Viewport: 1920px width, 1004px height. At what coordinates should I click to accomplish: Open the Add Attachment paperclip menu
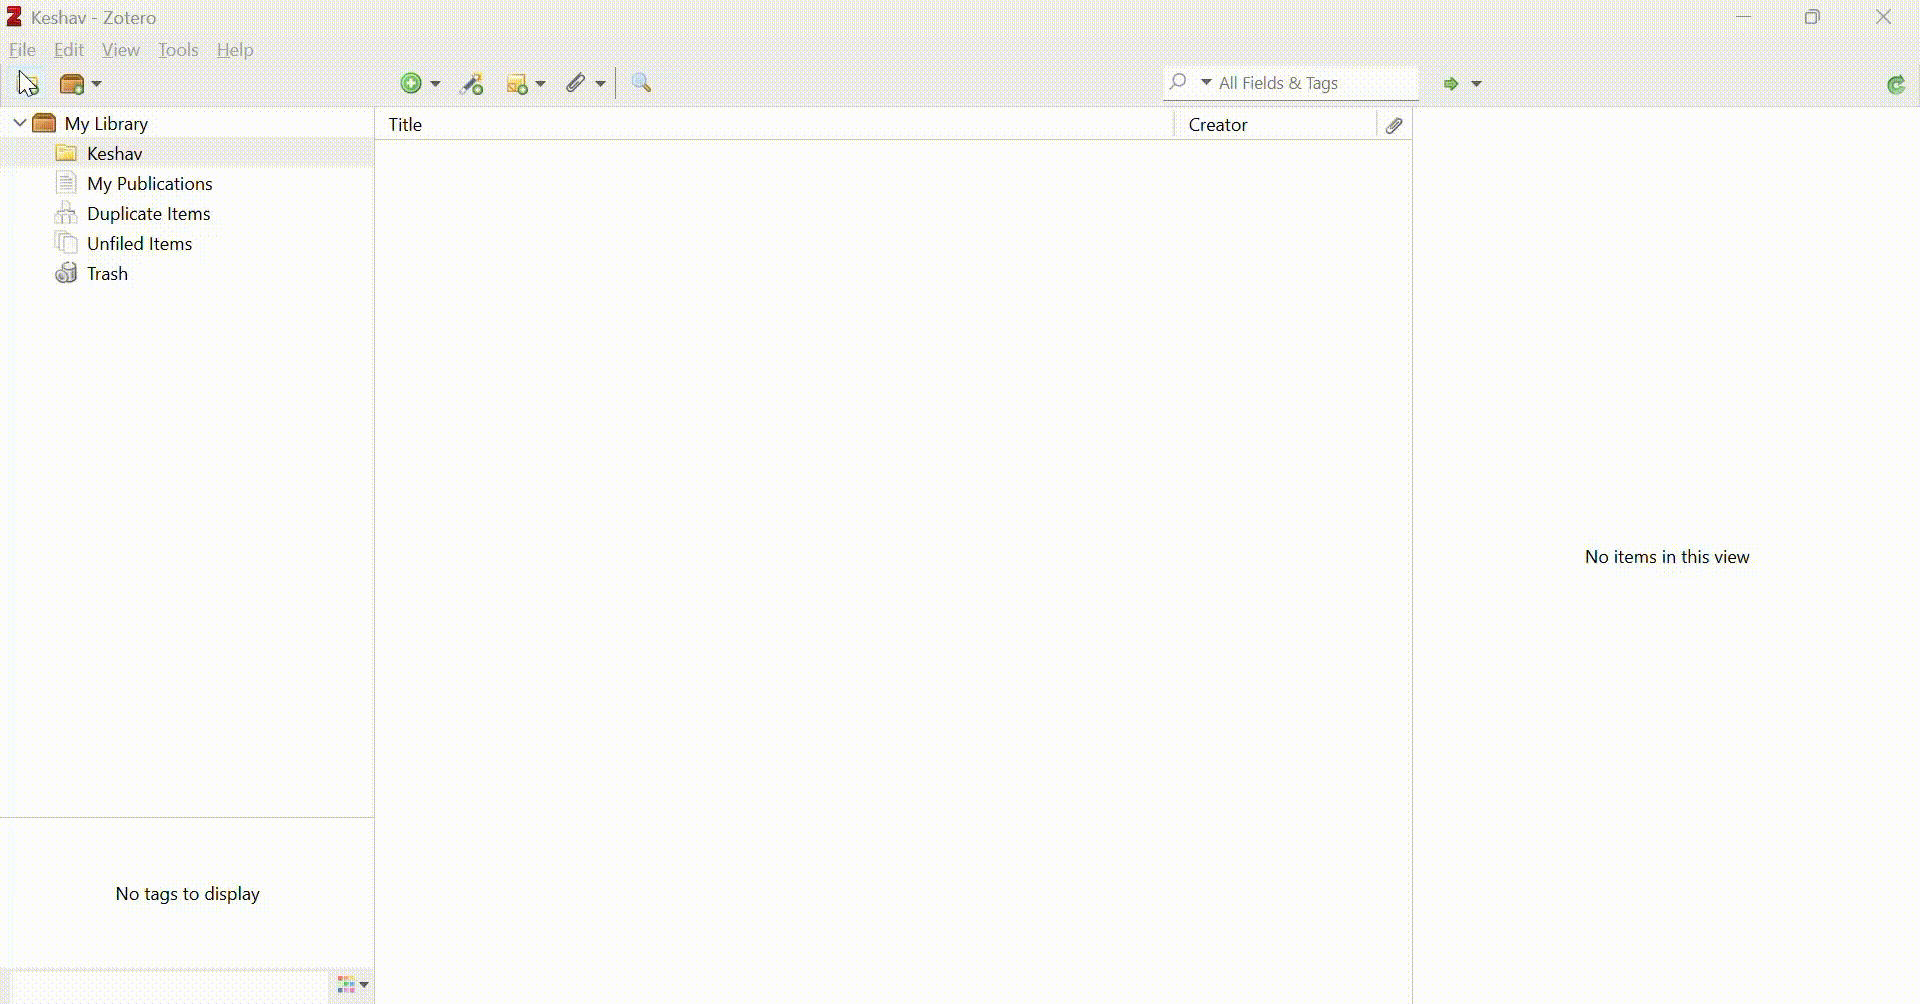pos(586,84)
